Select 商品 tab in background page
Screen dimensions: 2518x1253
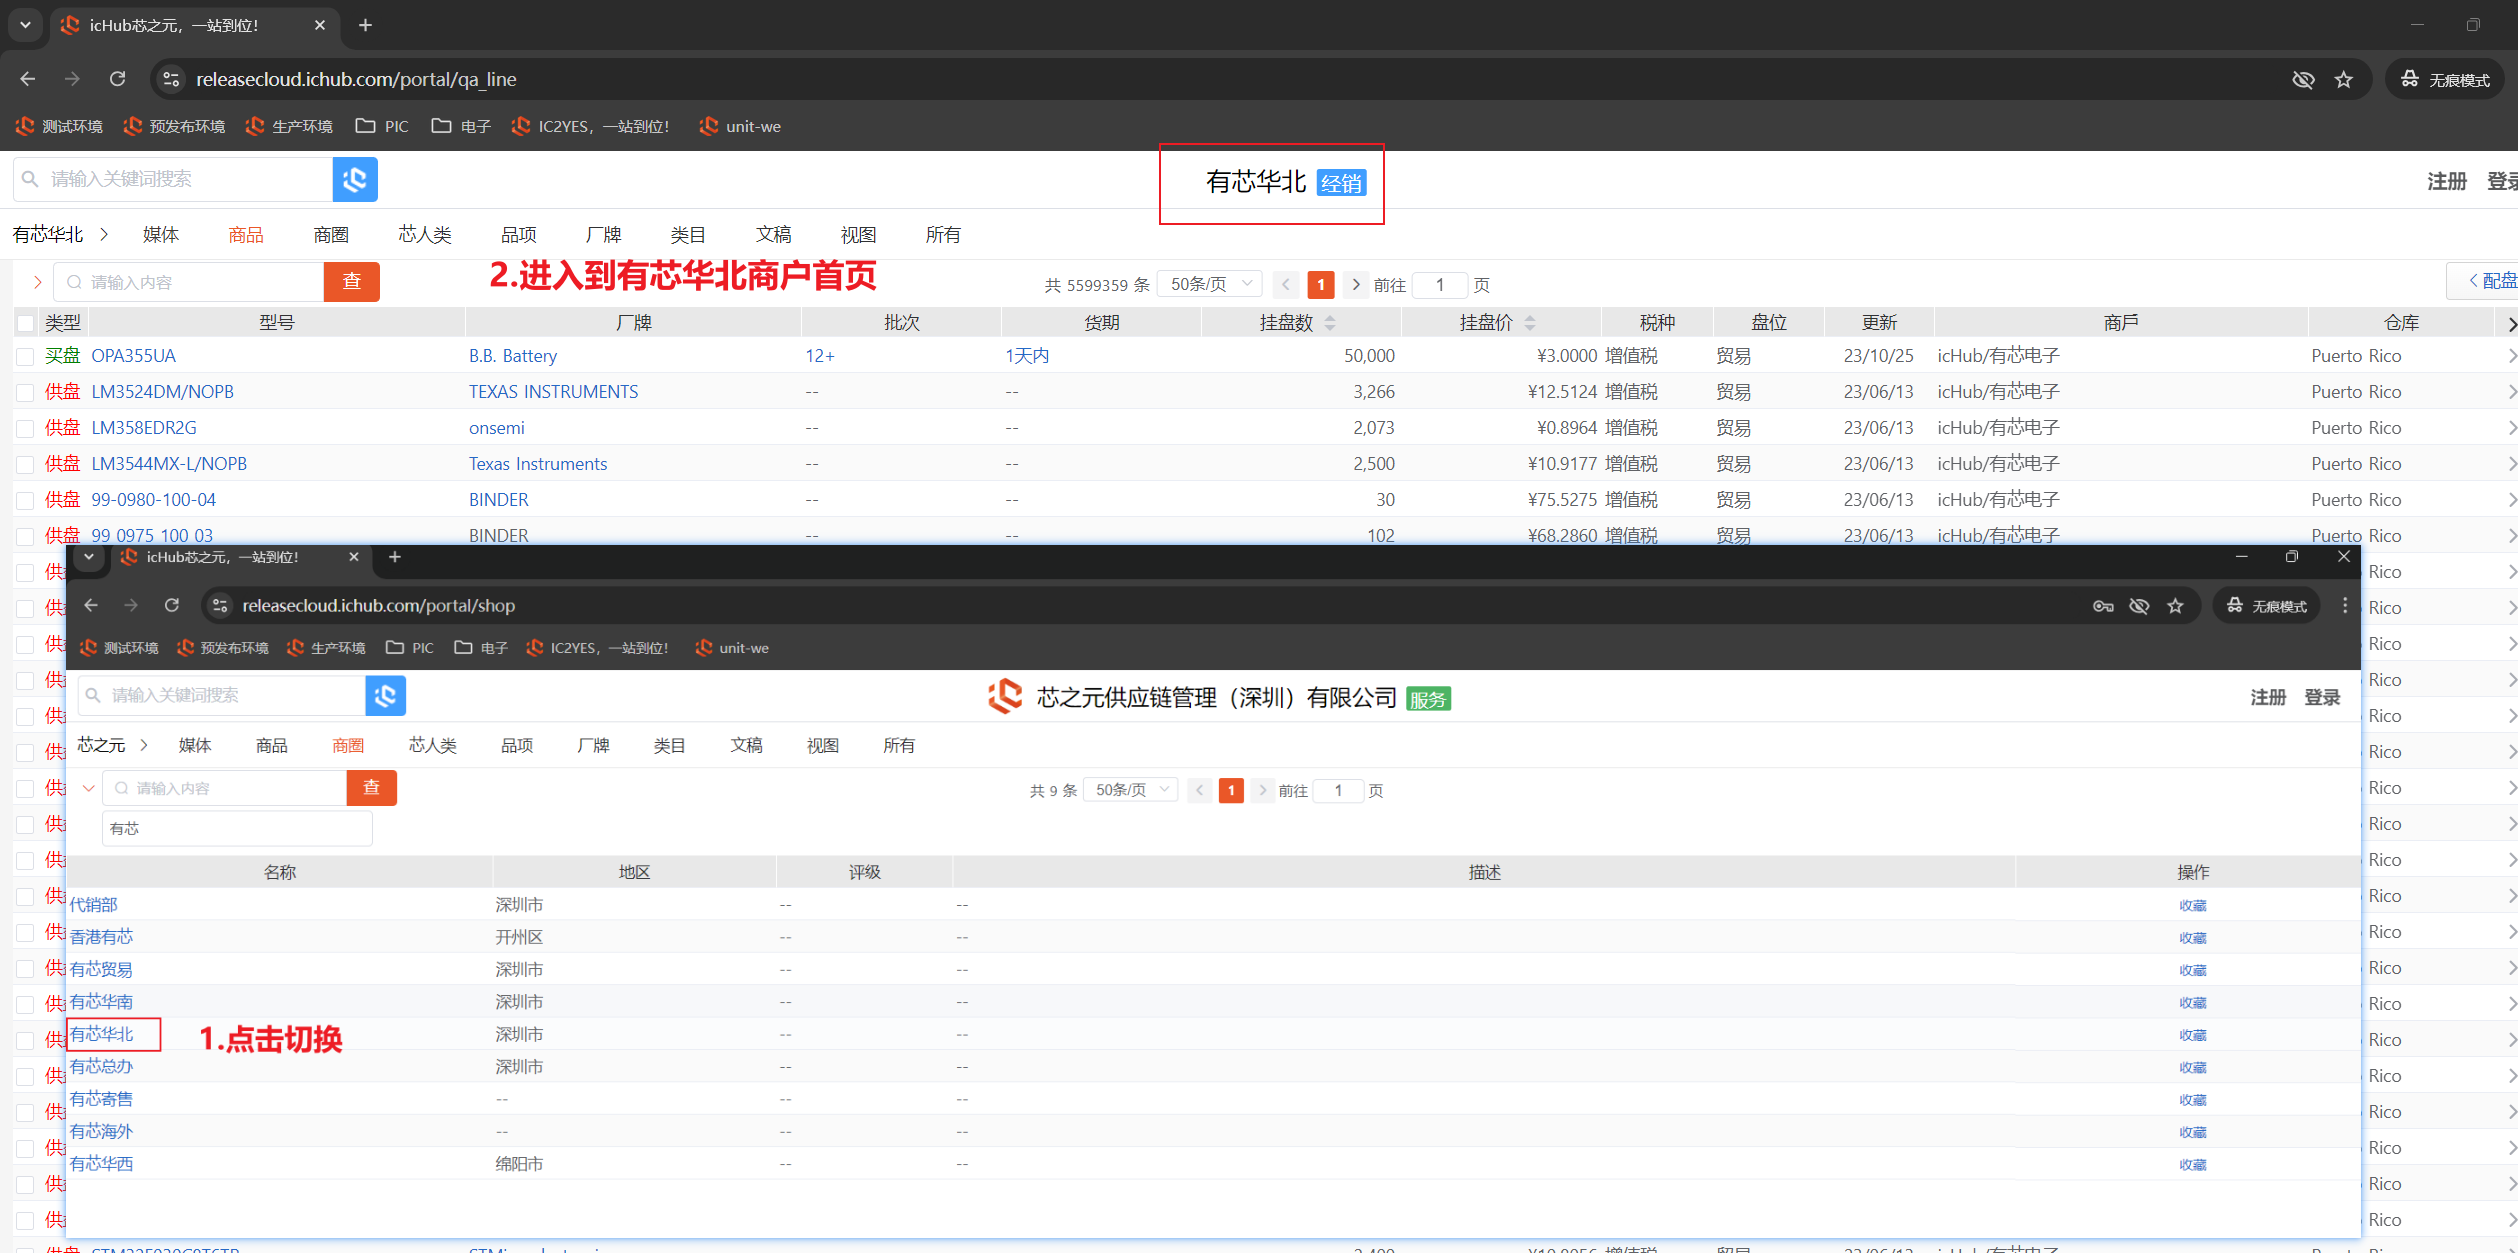(x=245, y=235)
